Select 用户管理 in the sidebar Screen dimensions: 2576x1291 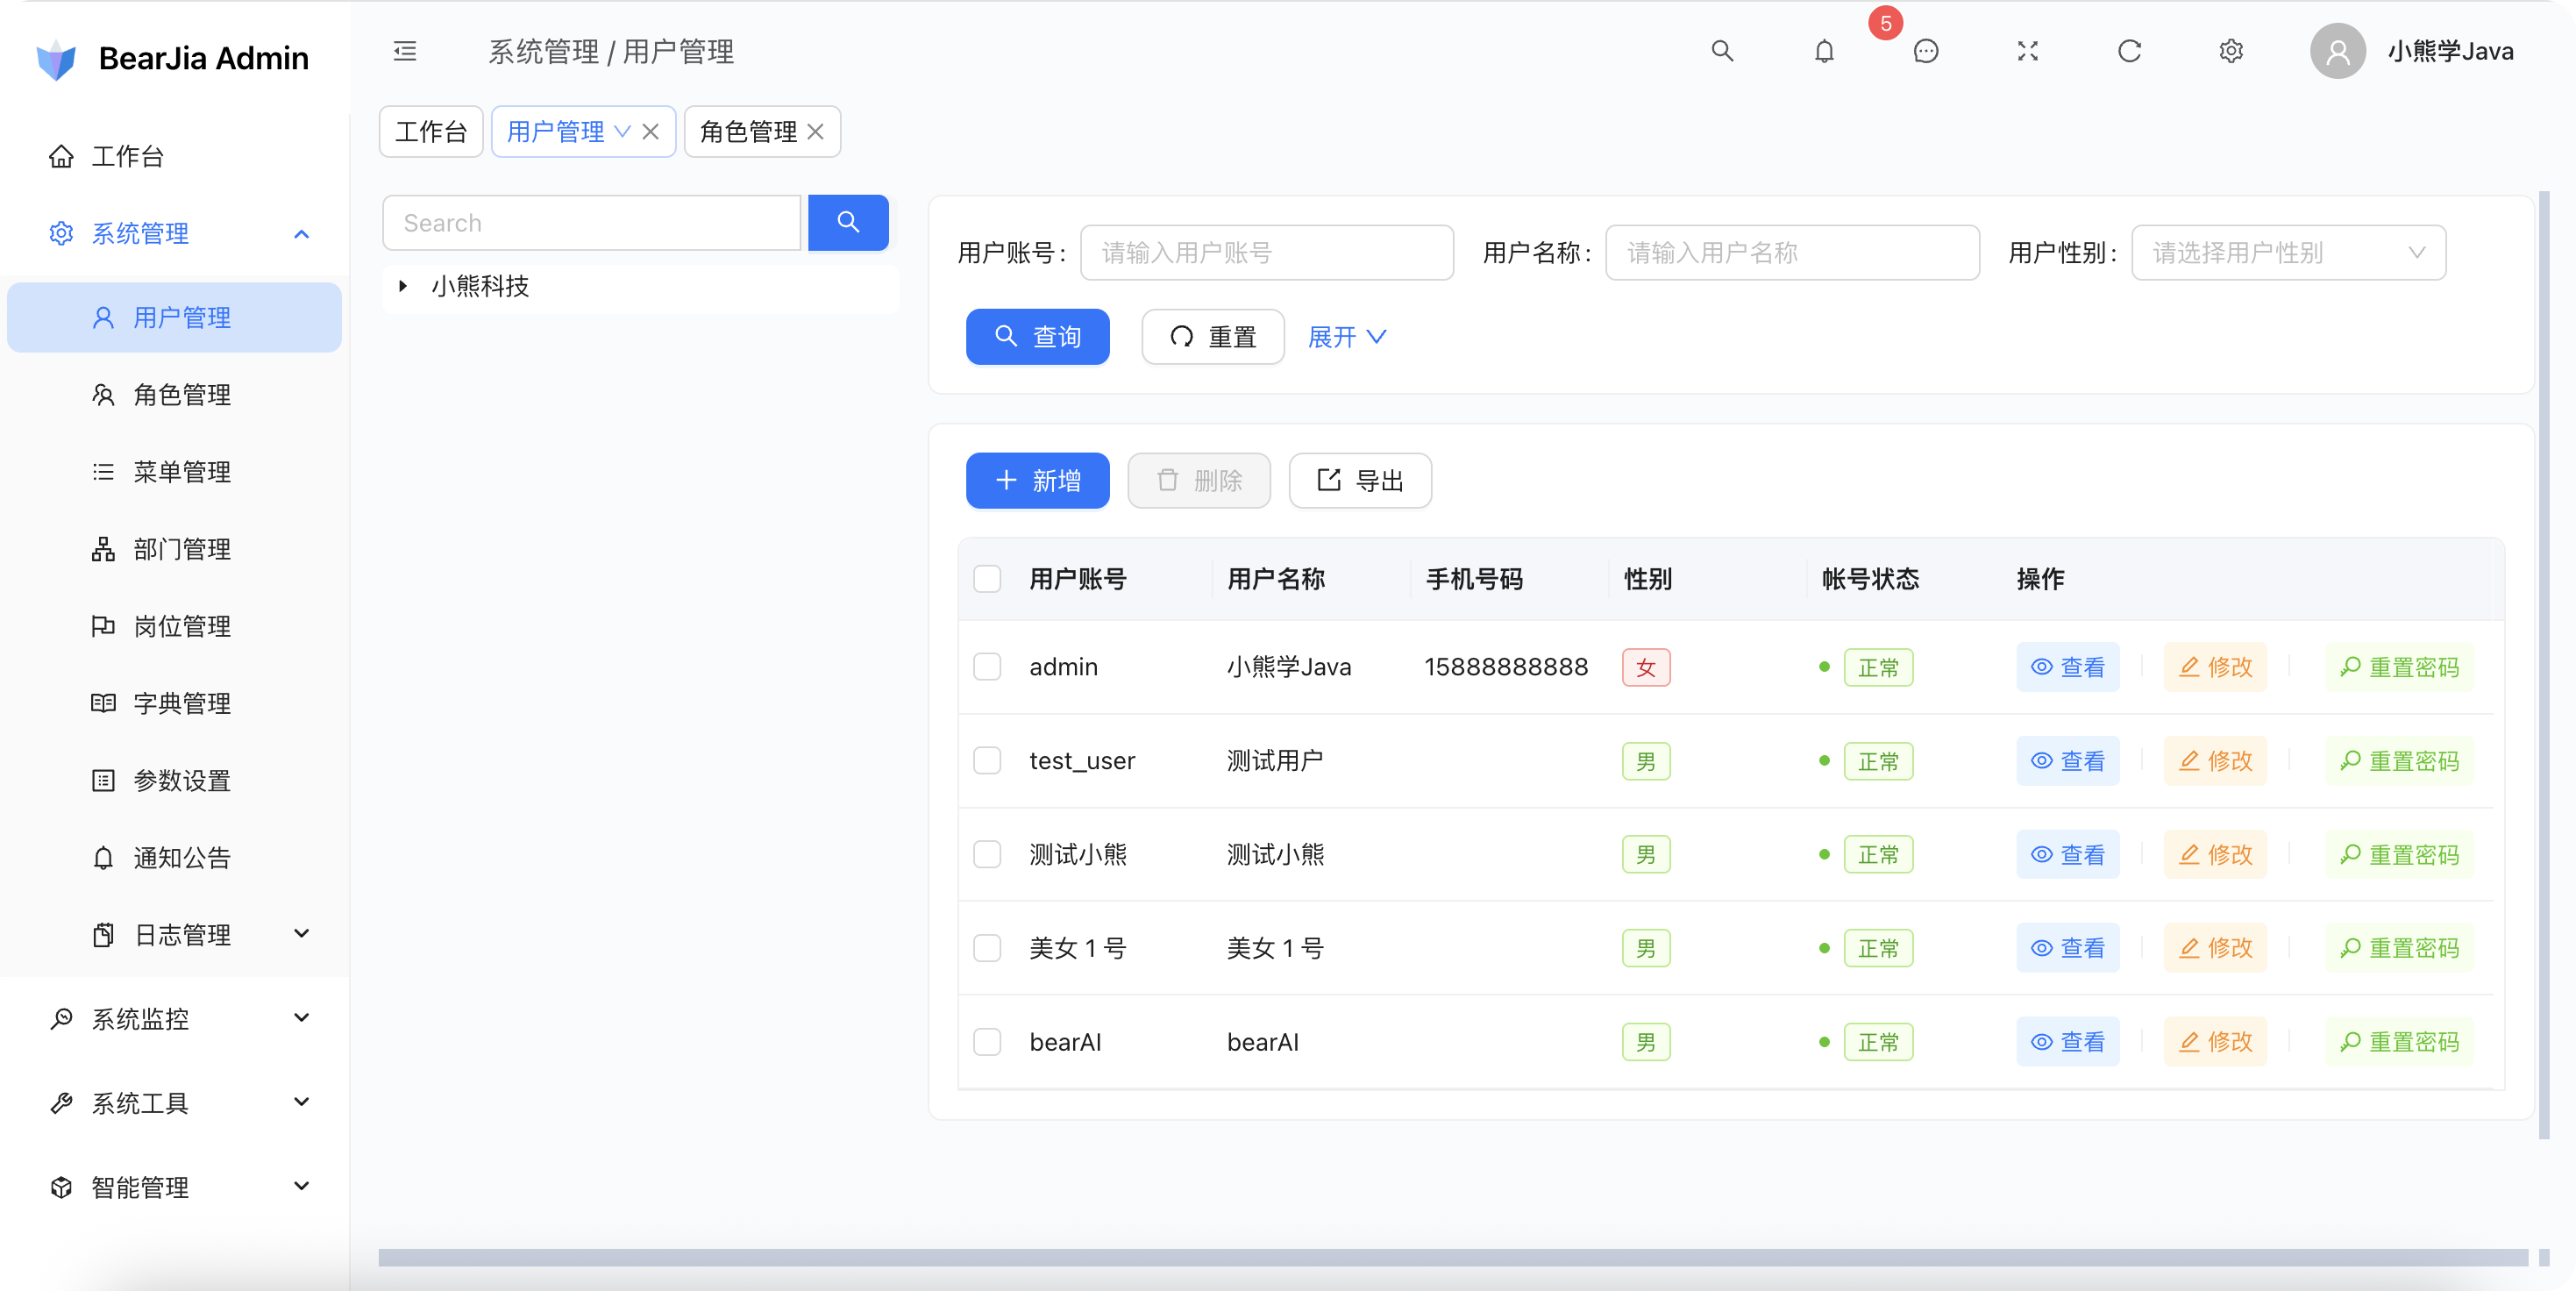click(174, 317)
